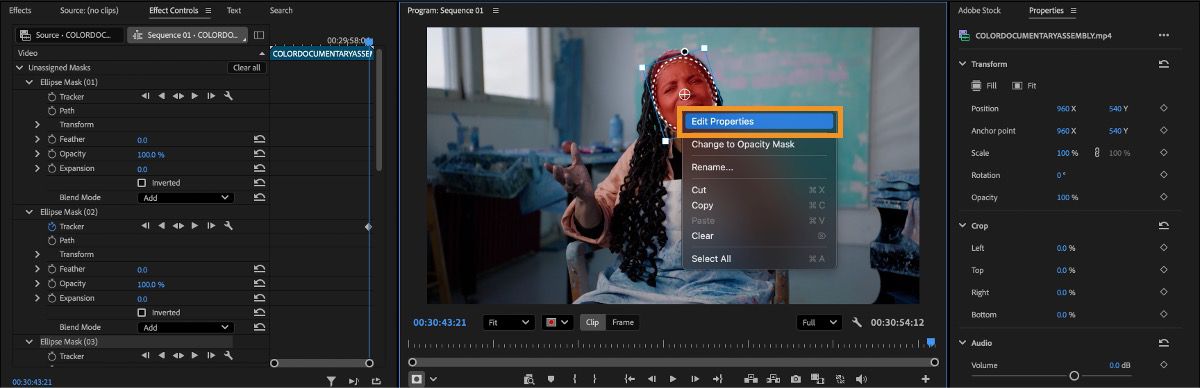Click the Fit button in Transform
Image resolution: width=1200 pixels, height=388 pixels.
[x=1024, y=86]
